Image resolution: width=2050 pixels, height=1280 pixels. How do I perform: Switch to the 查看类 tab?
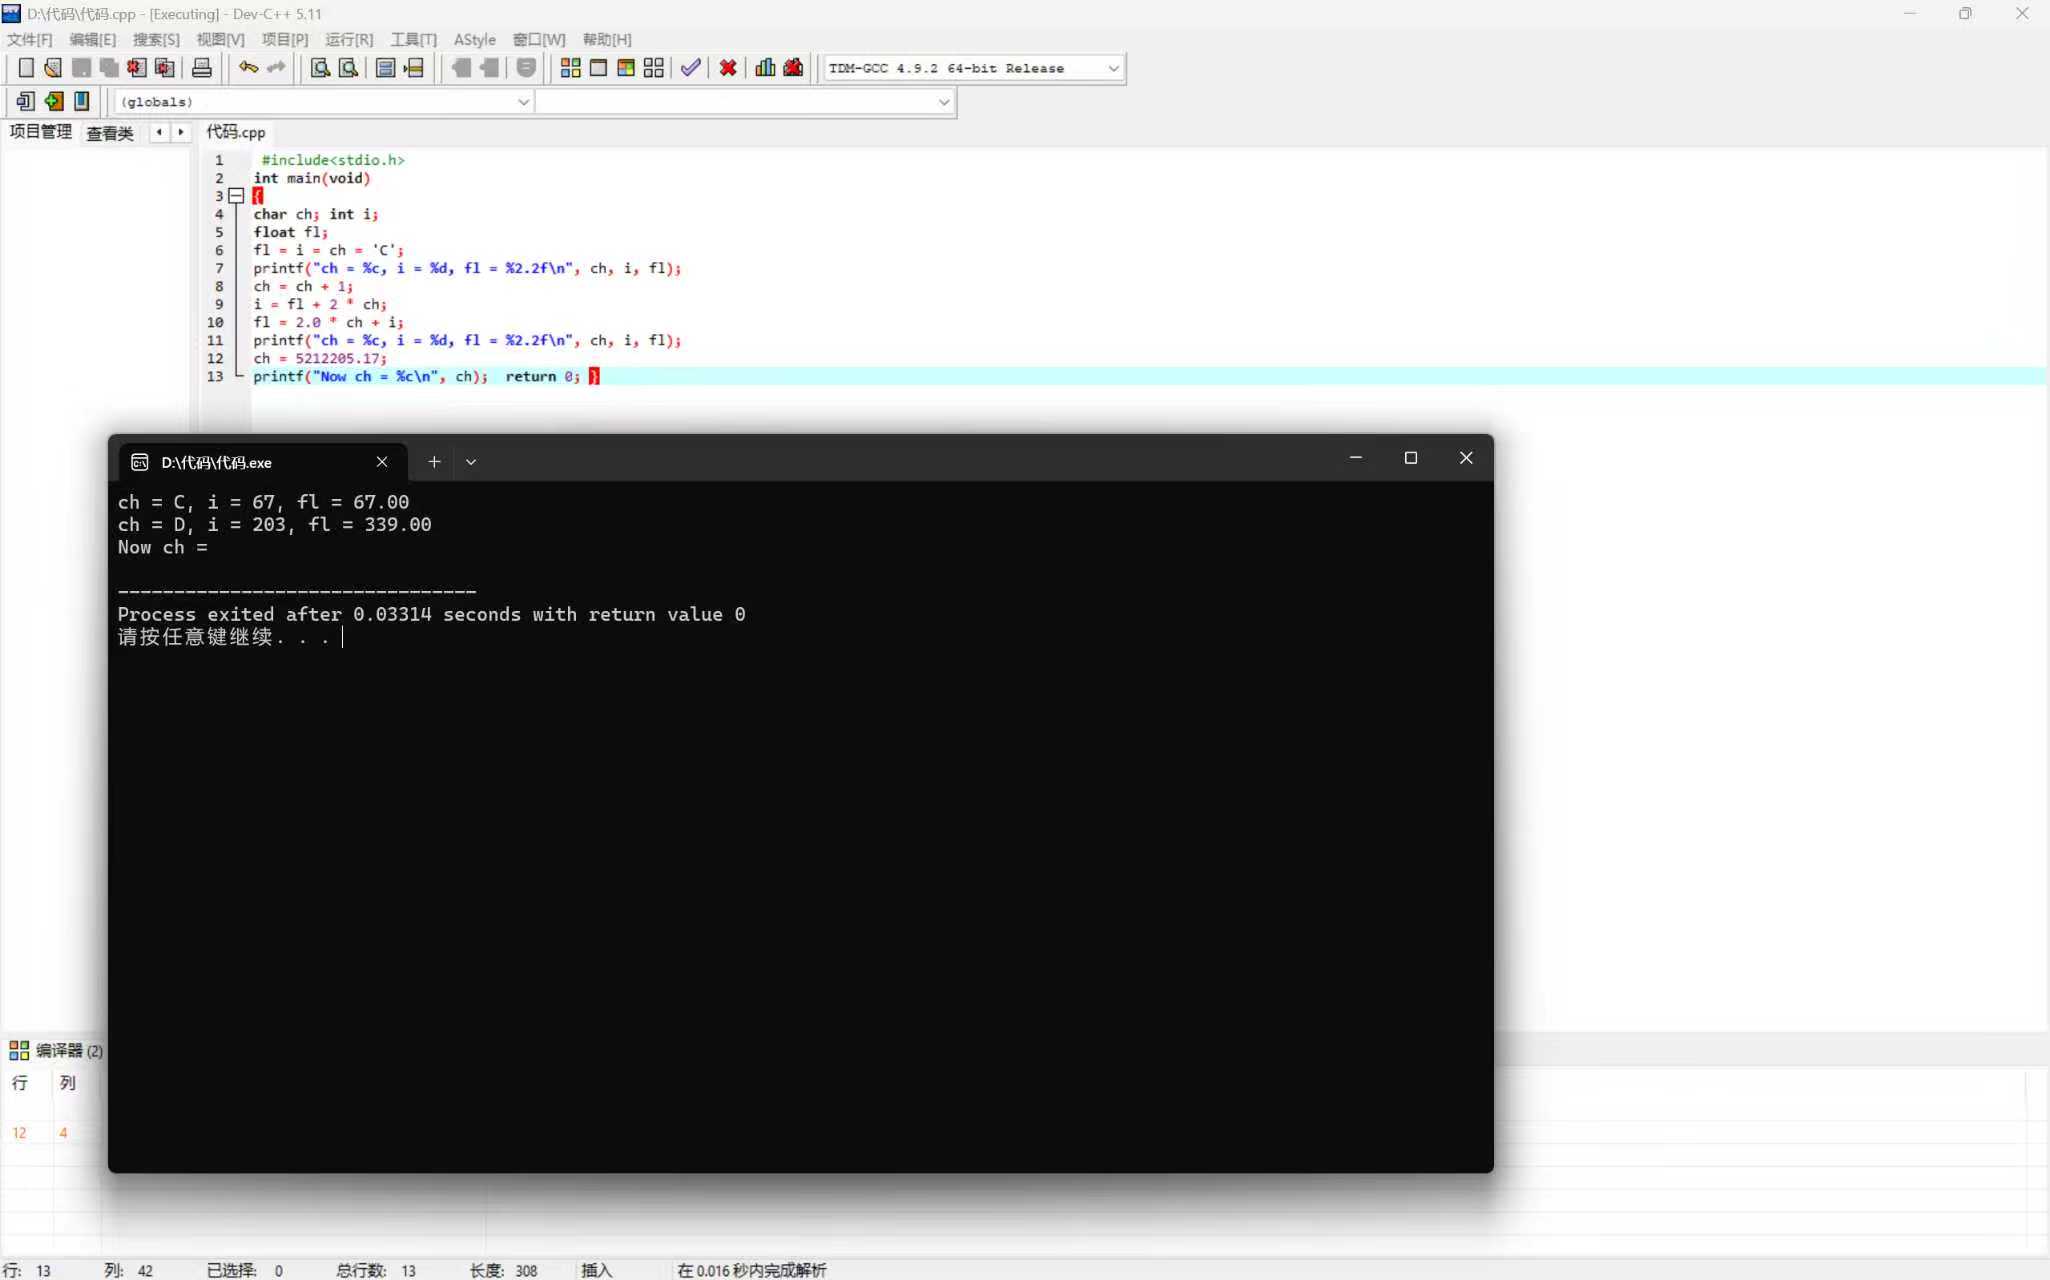tap(109, 133)
